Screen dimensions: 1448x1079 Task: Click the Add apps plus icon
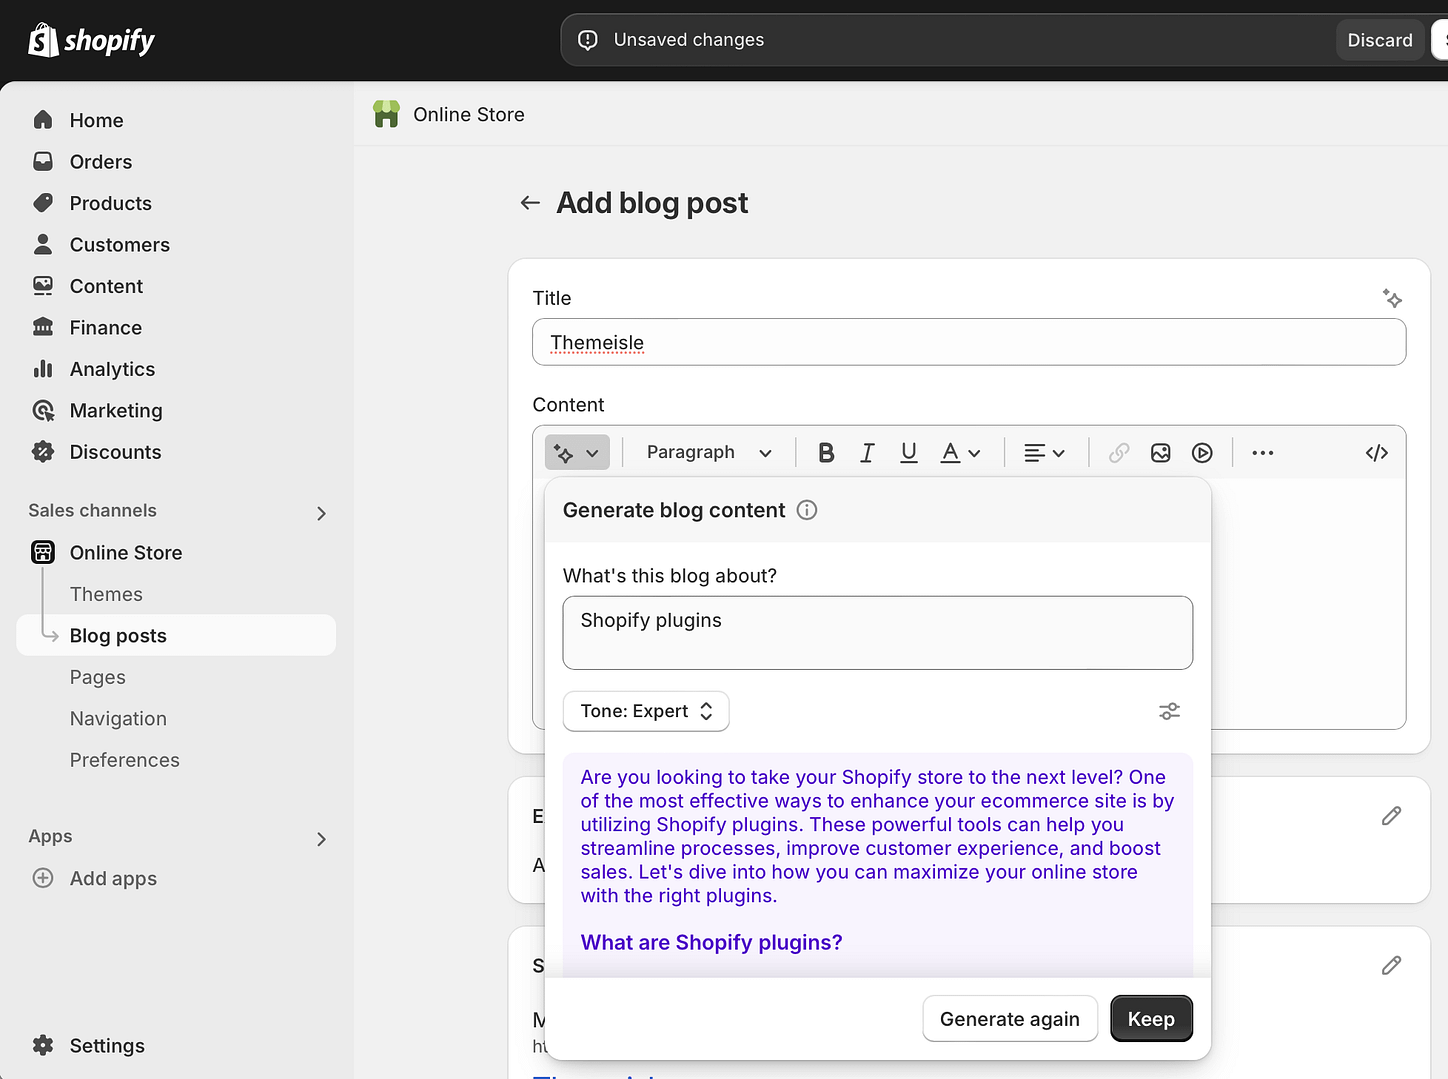(x=43, y=878)
